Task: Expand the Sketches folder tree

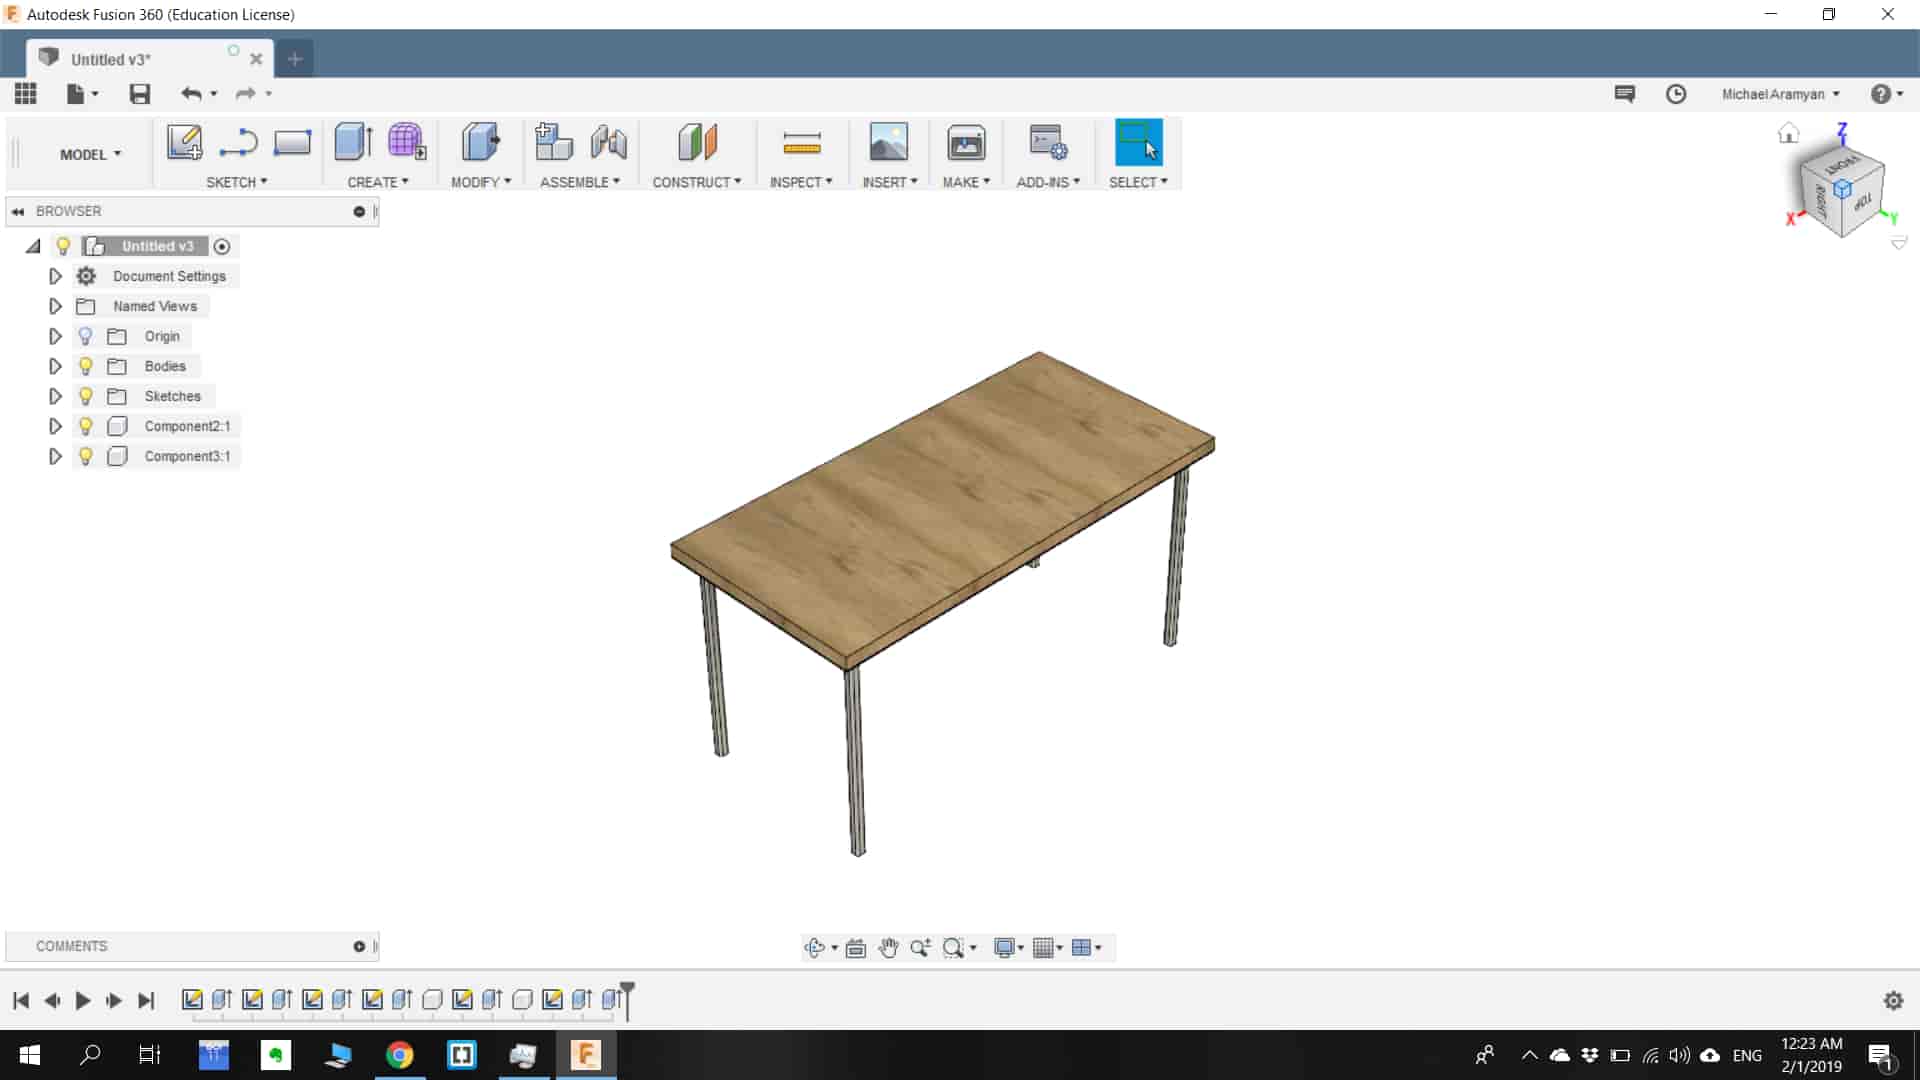Action: tap(55, 396)
